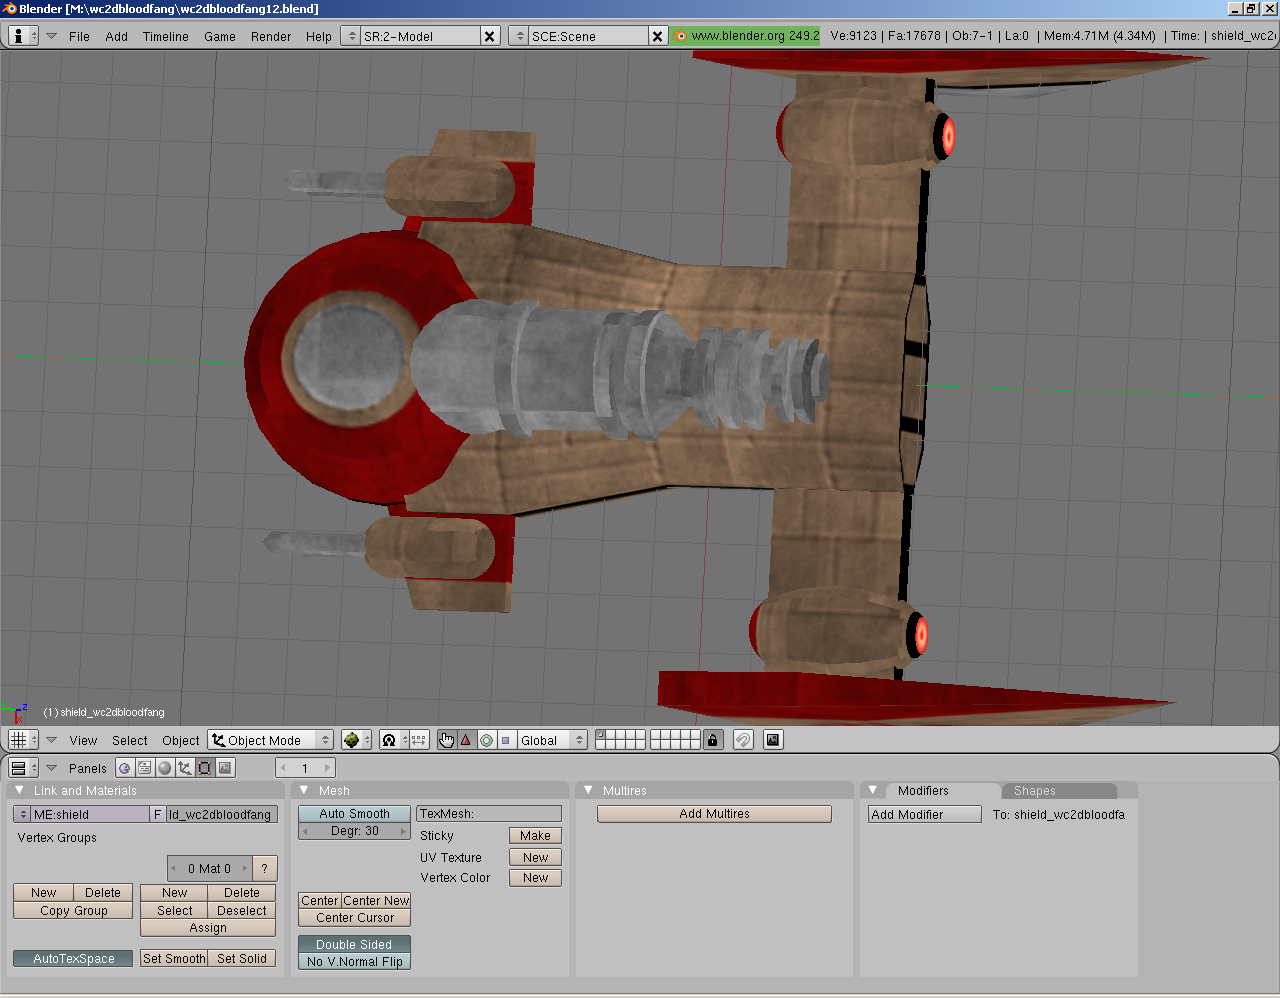This screenshot has width=1280, height=998.
Task: Switch to the Shapes tab
Action: [1034, 790]
